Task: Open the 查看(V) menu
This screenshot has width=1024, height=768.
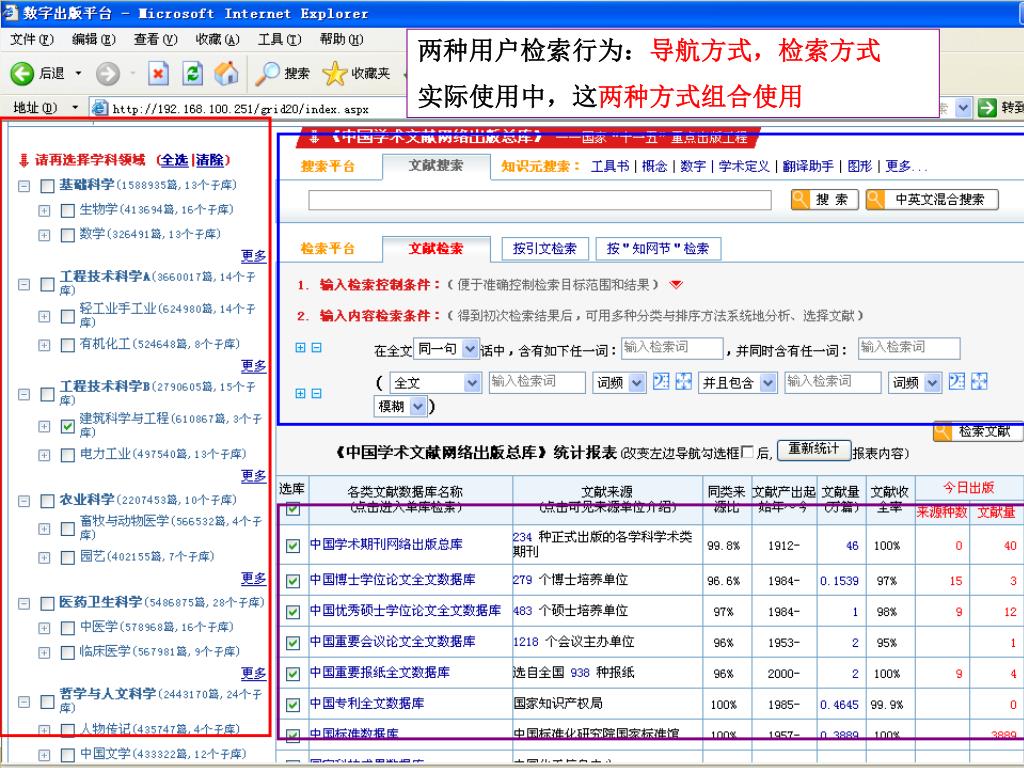Action: (x=155, y=39)
